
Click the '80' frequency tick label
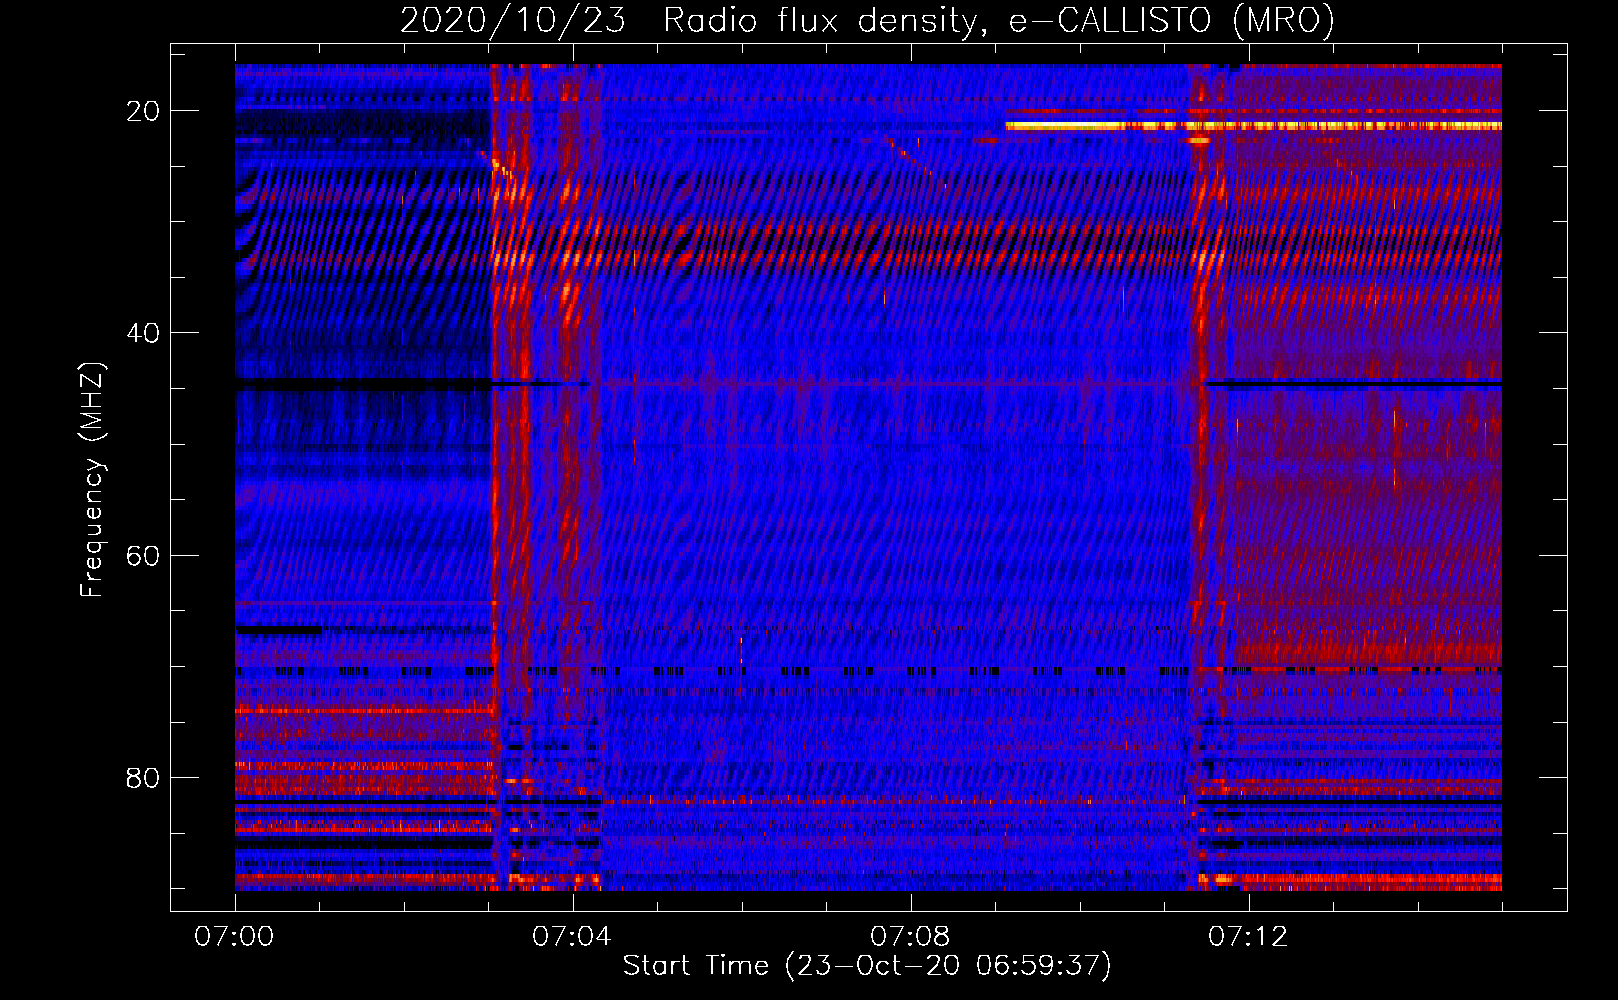143,777
